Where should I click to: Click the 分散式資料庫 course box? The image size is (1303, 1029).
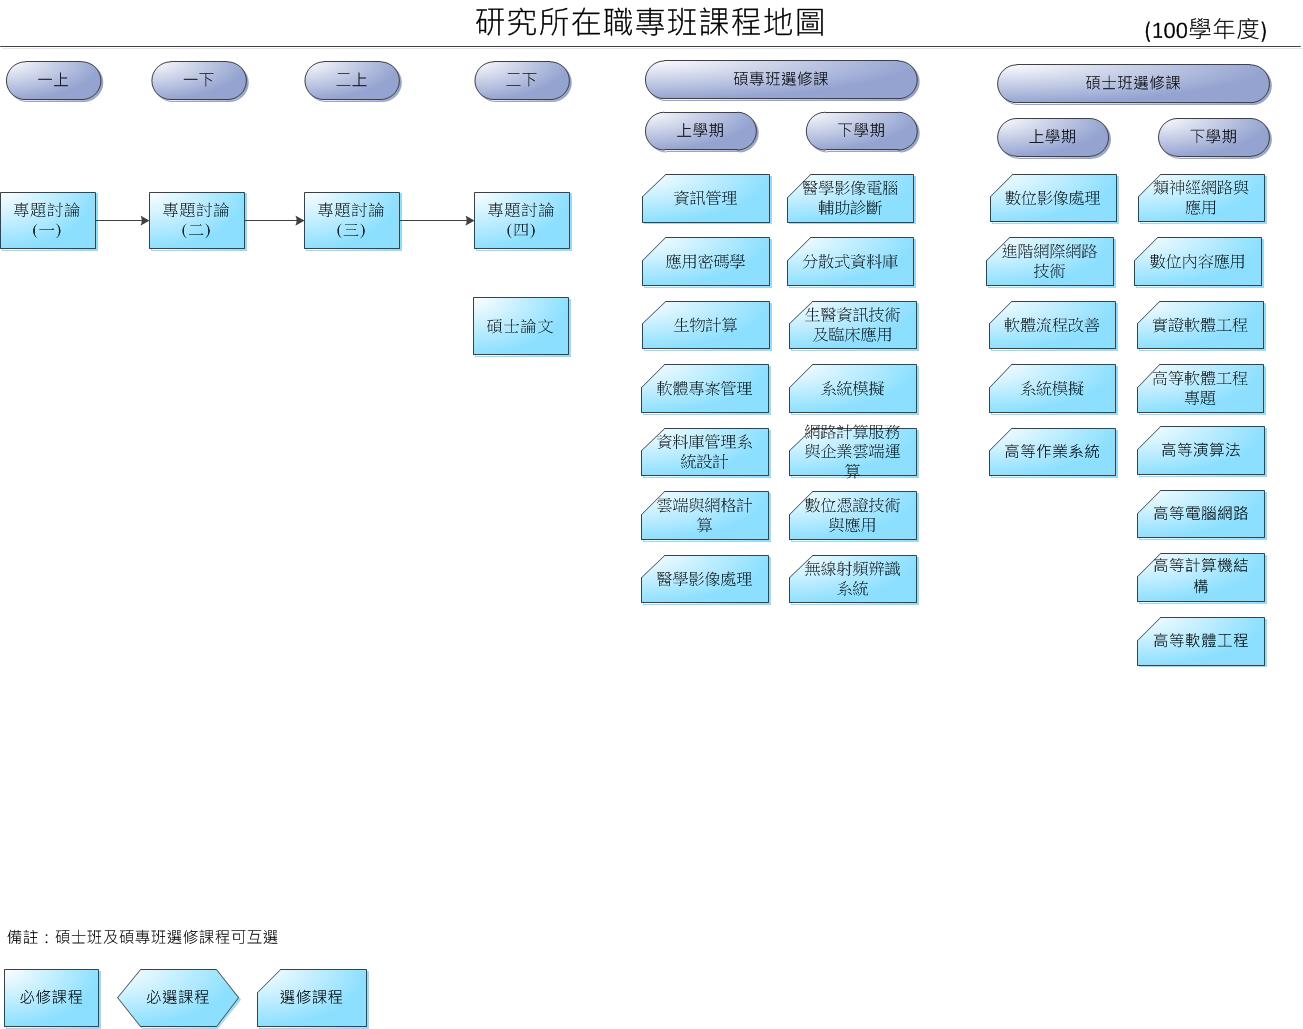click(851, 262)
